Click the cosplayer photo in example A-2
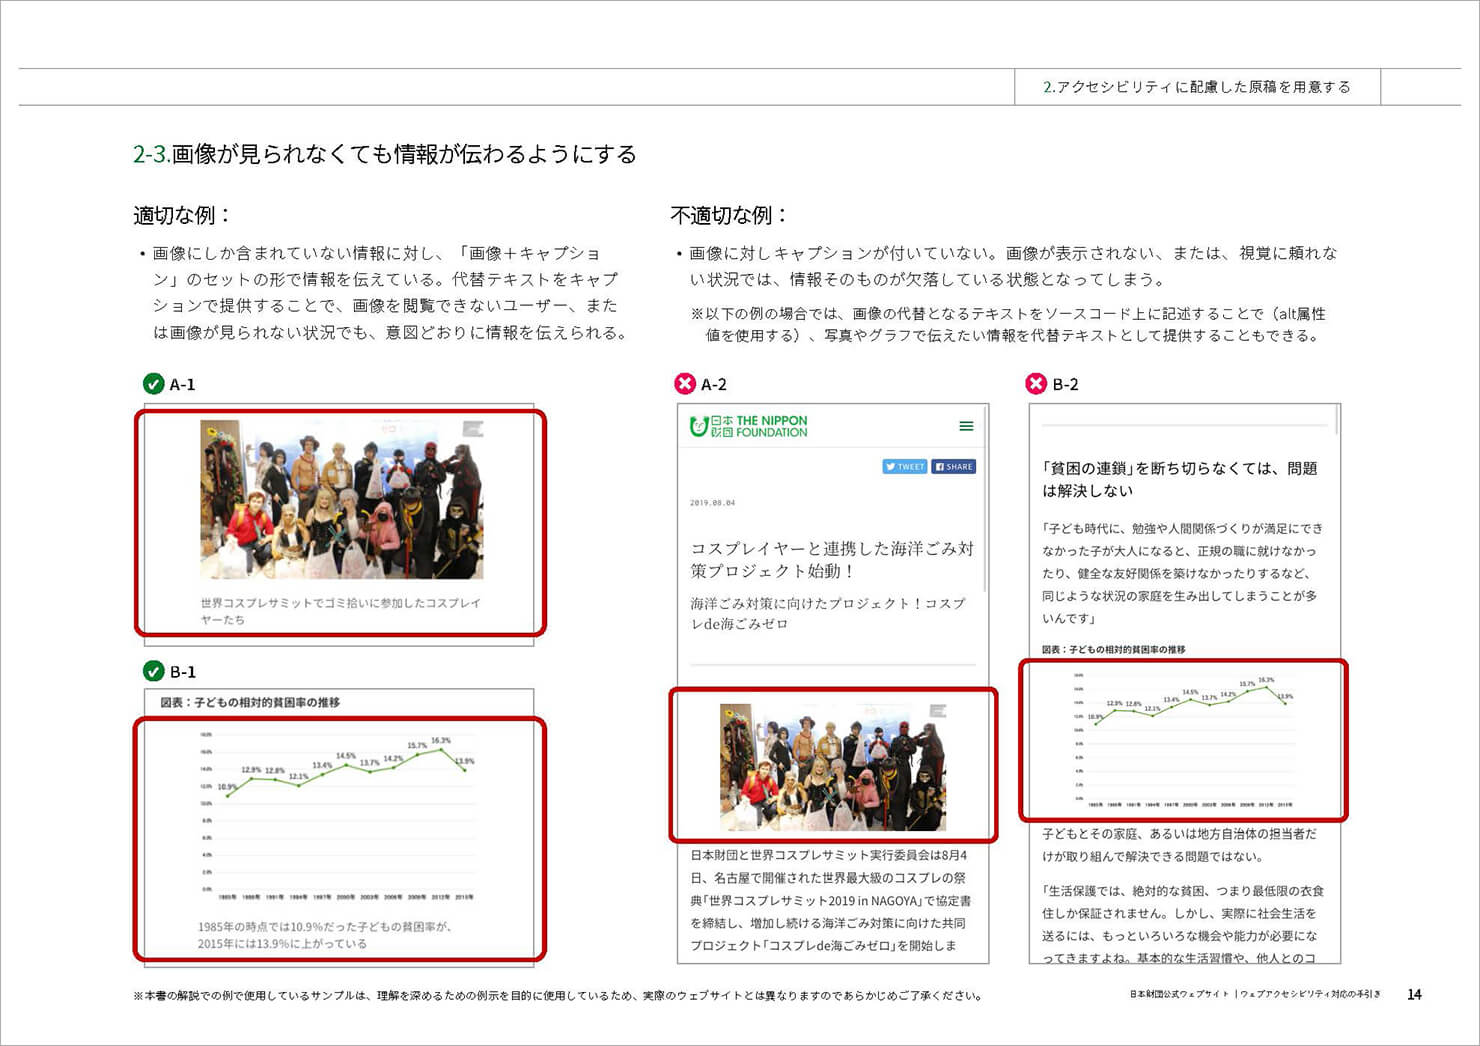The image size is (1480, 1046). (833, 767)
